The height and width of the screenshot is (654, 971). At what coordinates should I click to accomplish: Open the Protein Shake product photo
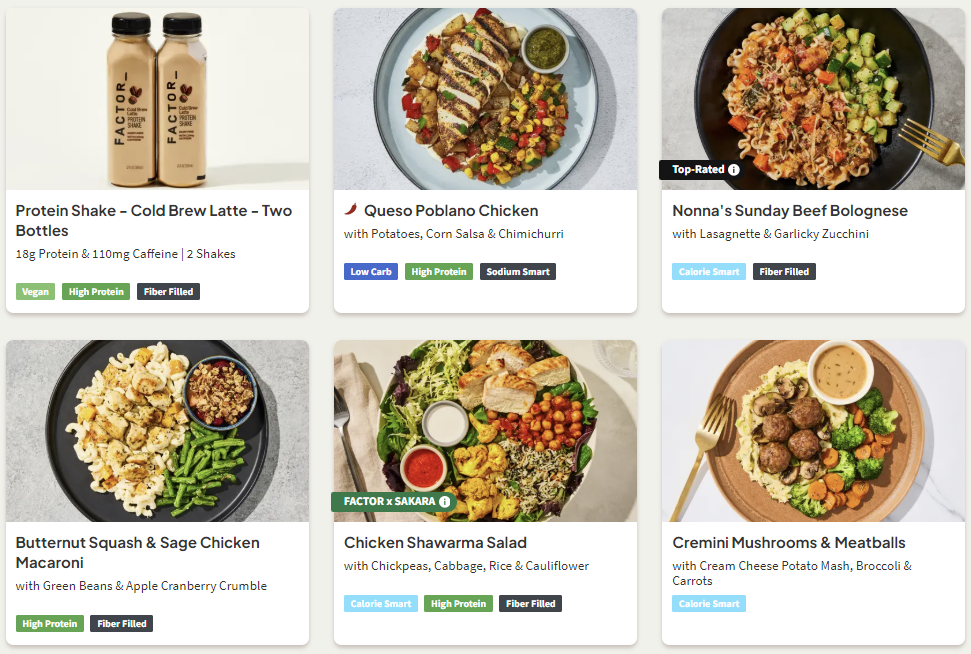point(157,98)
